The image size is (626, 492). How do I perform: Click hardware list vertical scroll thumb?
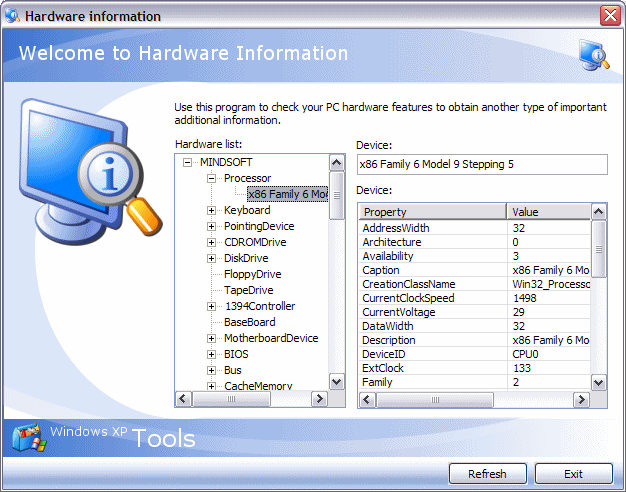pos(337,195)
